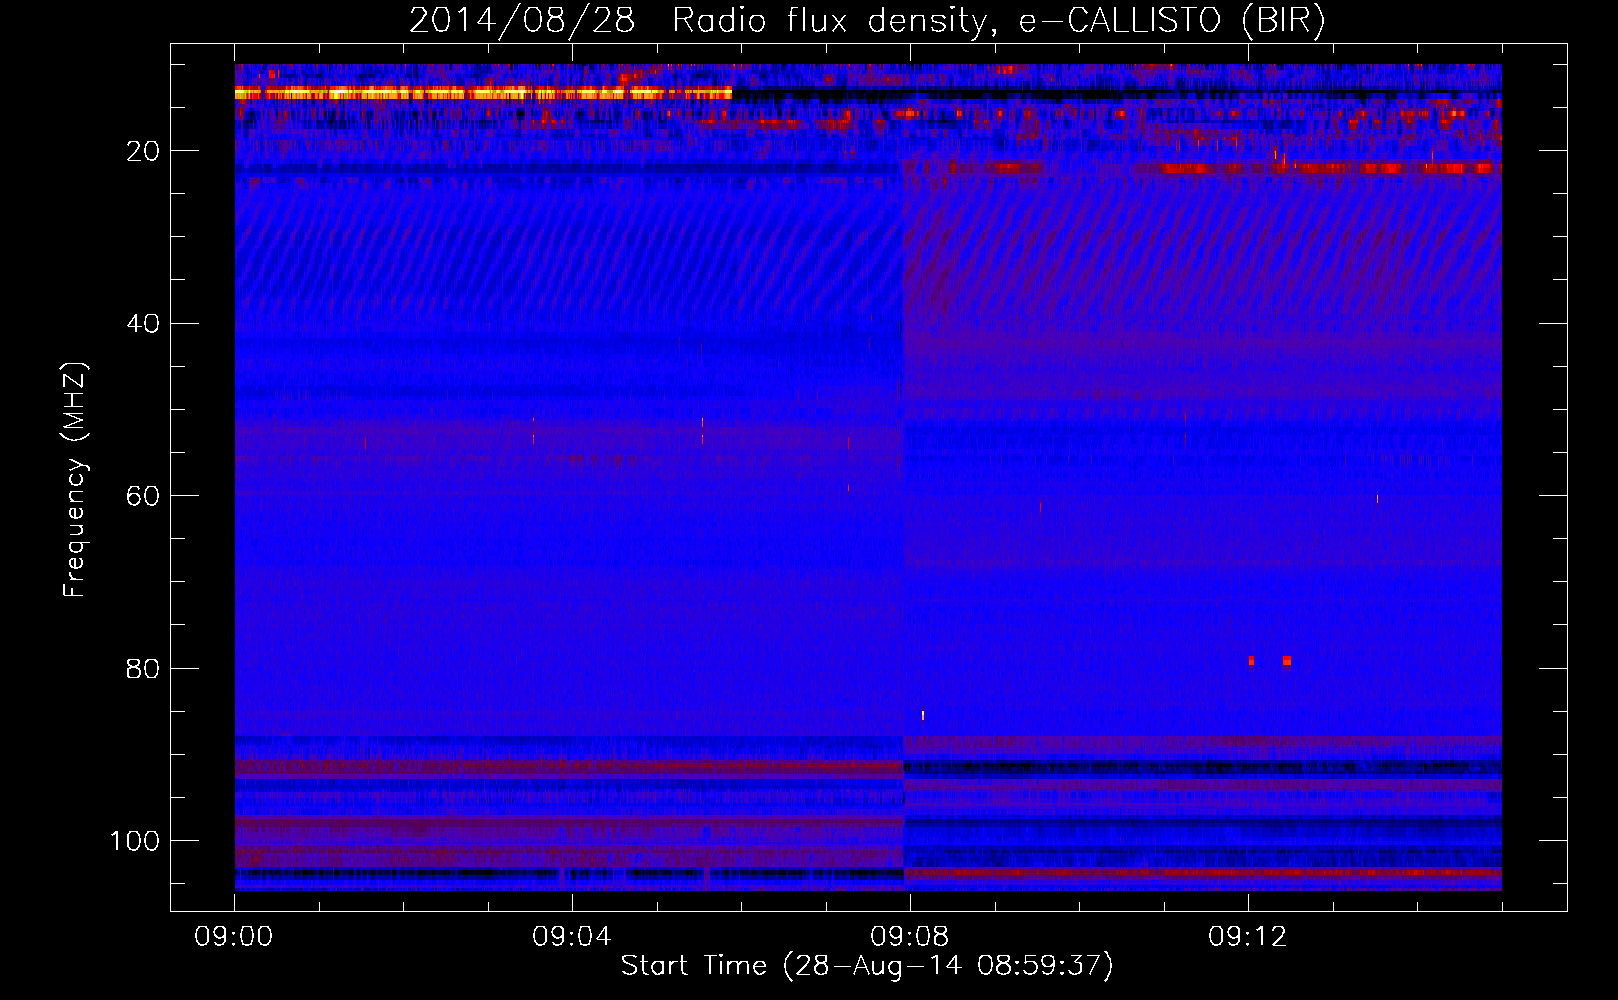Click the '20' frequency tick label
1618x1000 pixels.
click(143, 151)
